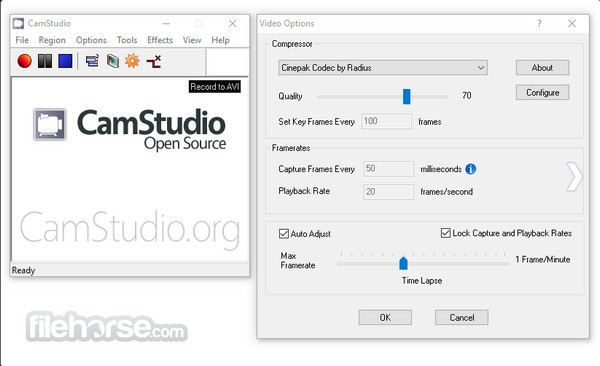
Task: Start recording with the red Record button
Action: pyautogui.click(x=24, y=61)
